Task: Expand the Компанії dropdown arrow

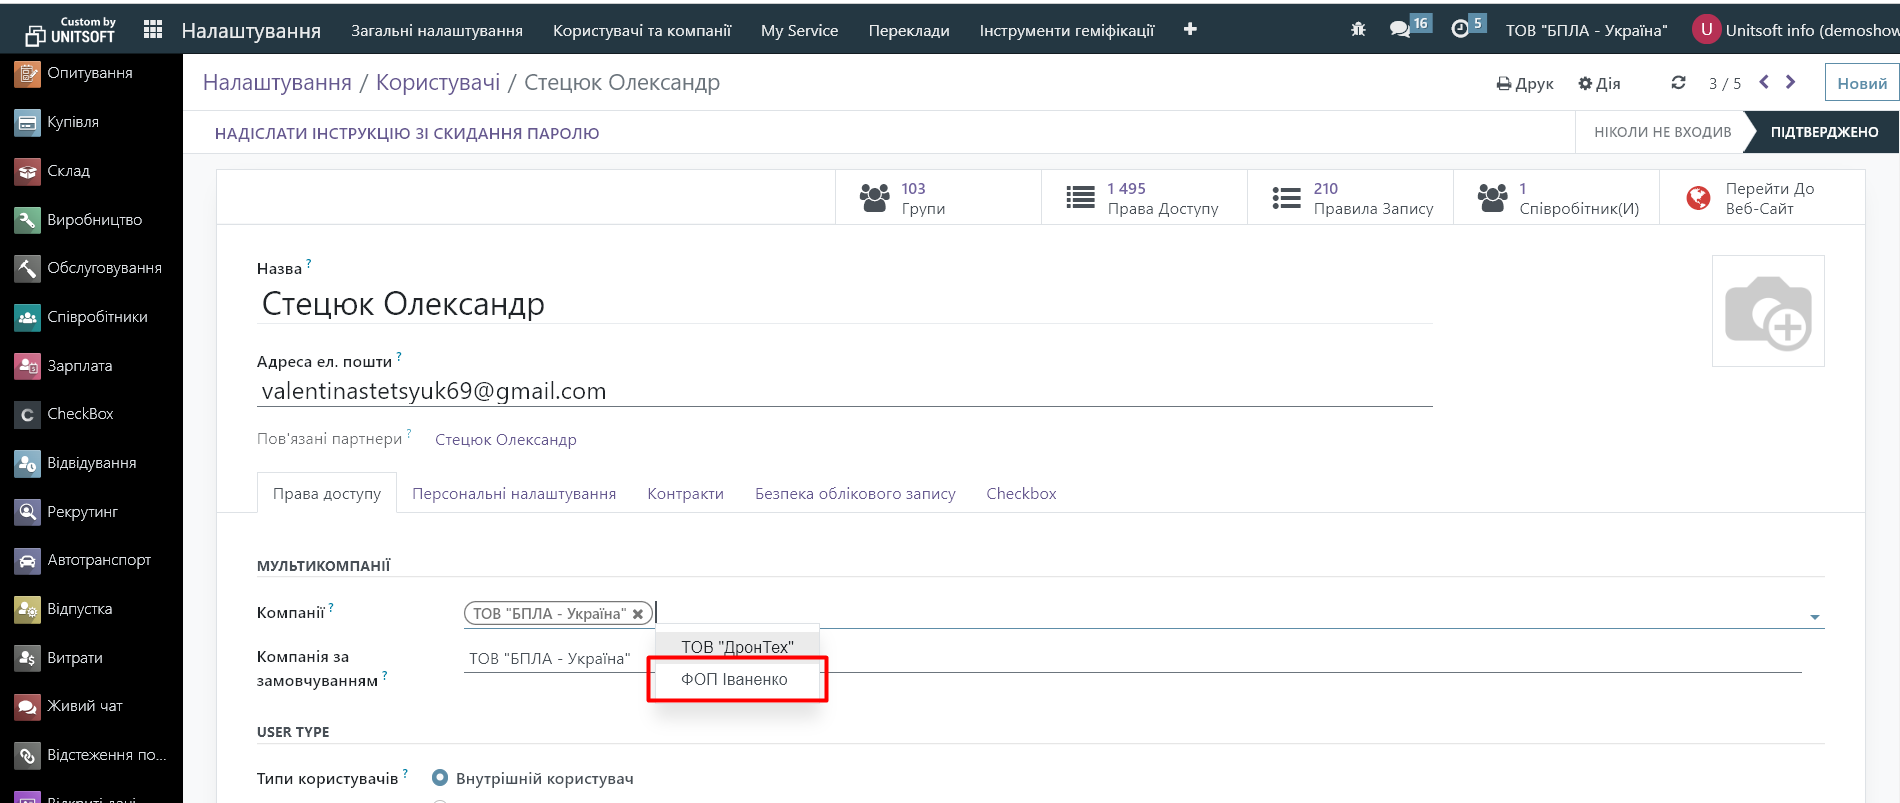Action: pos(1814,617)
